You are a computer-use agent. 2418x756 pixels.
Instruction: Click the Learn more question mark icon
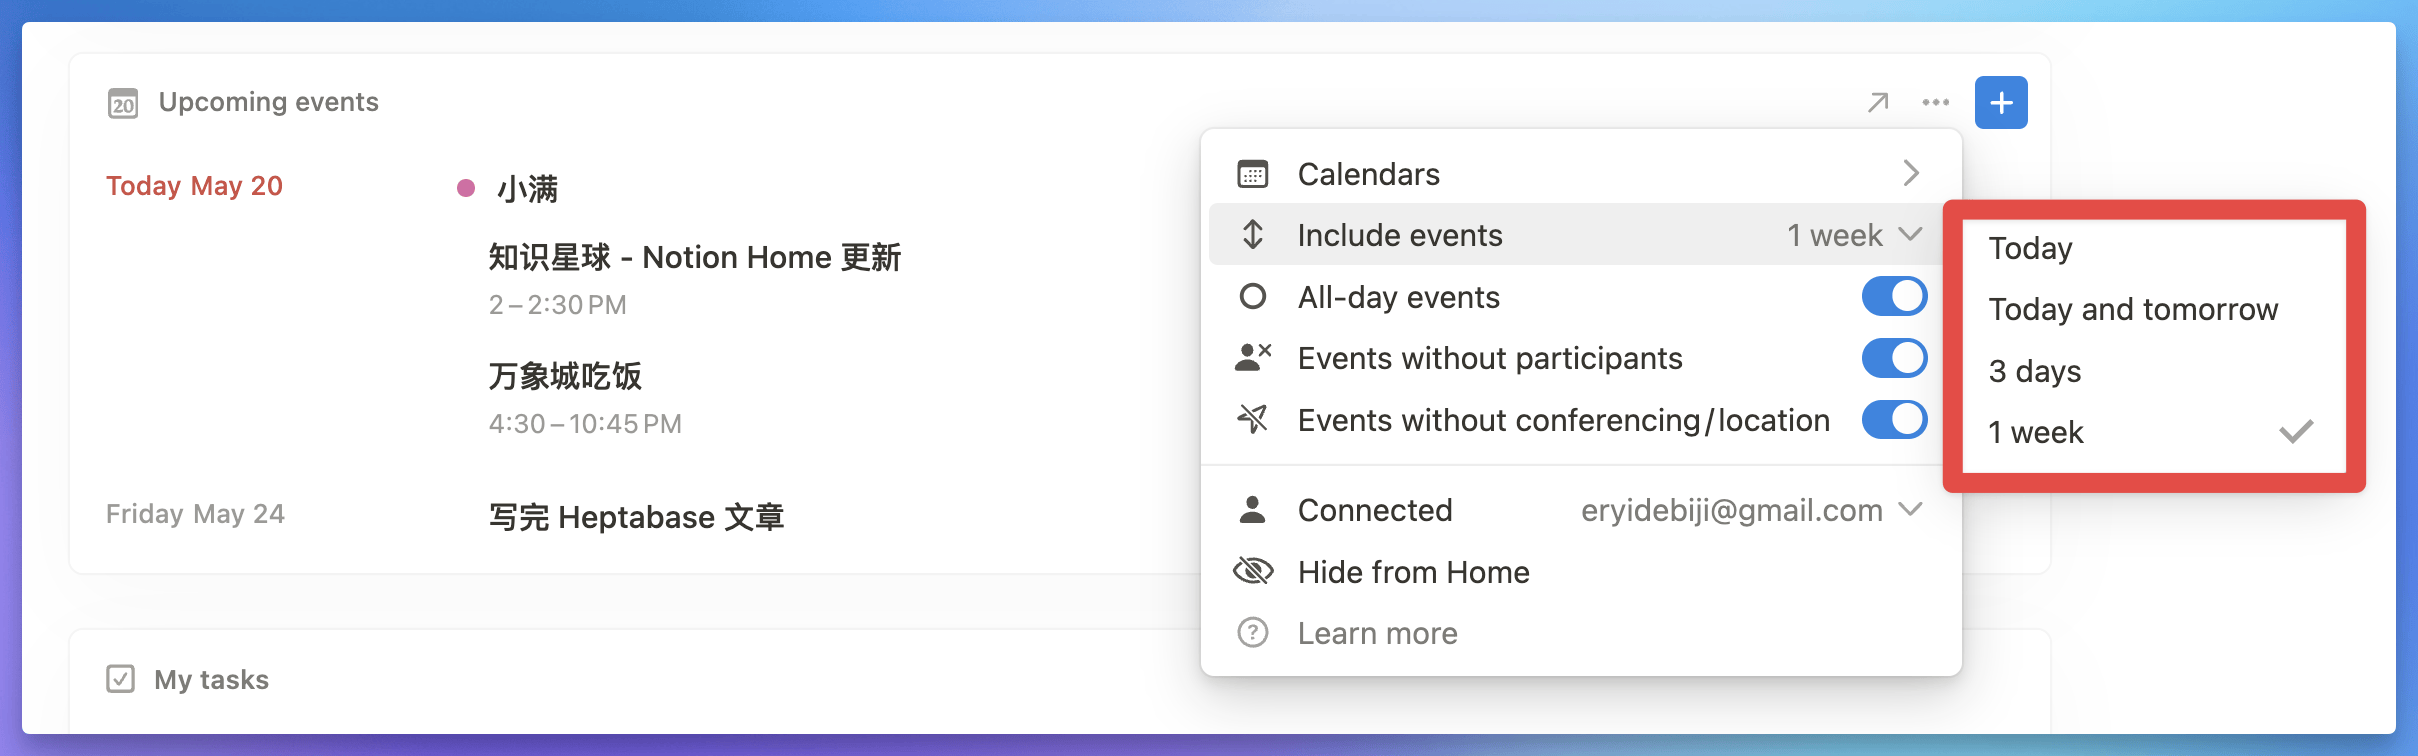(1253, 633)
